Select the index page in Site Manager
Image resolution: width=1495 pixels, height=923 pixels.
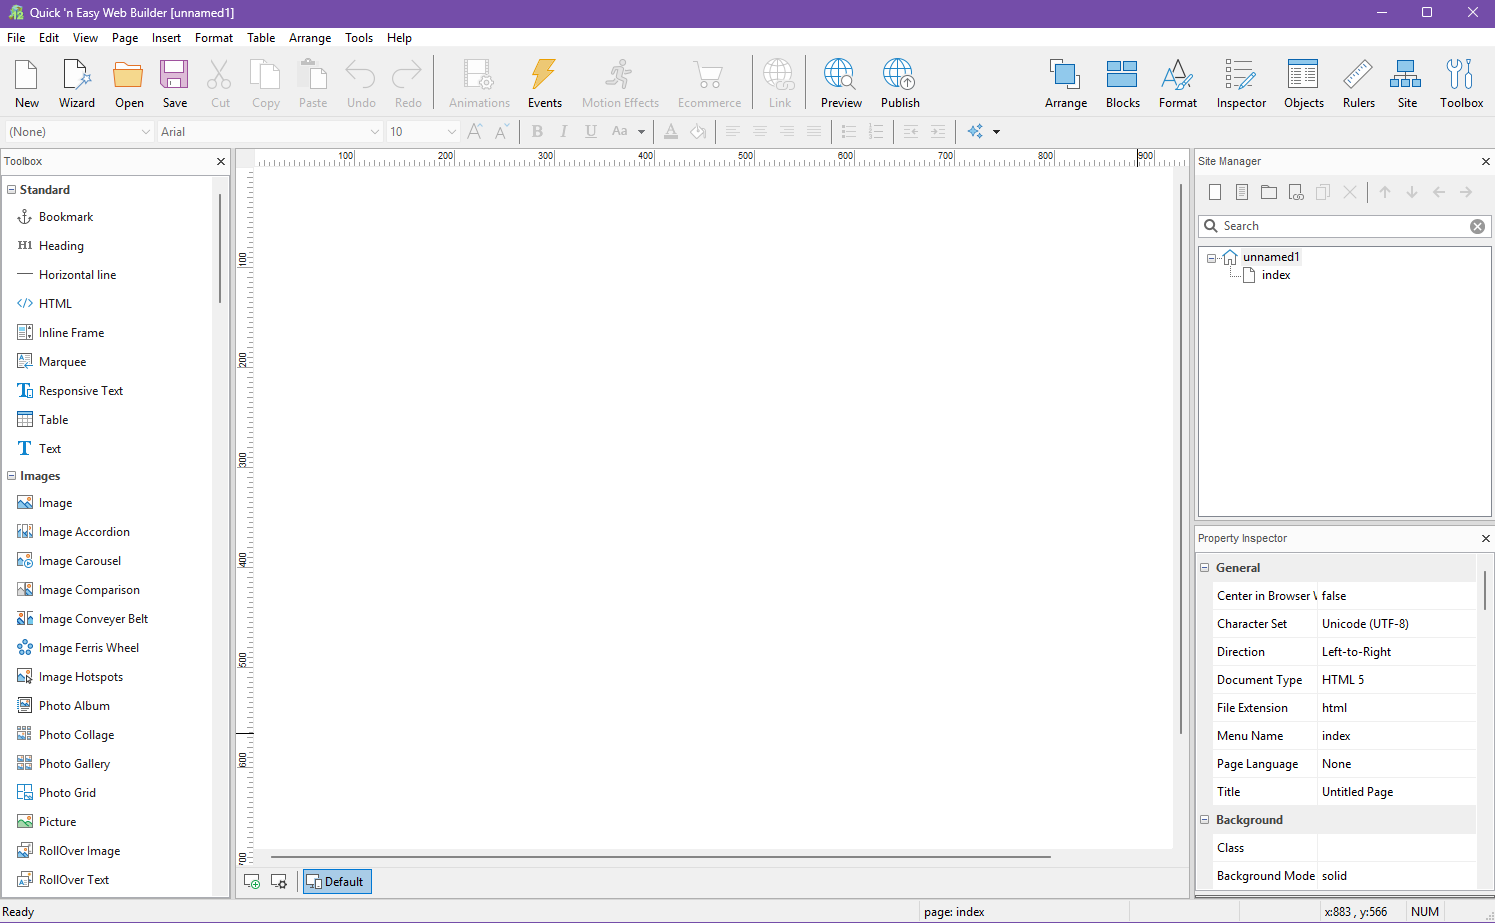pos(1275,275)
